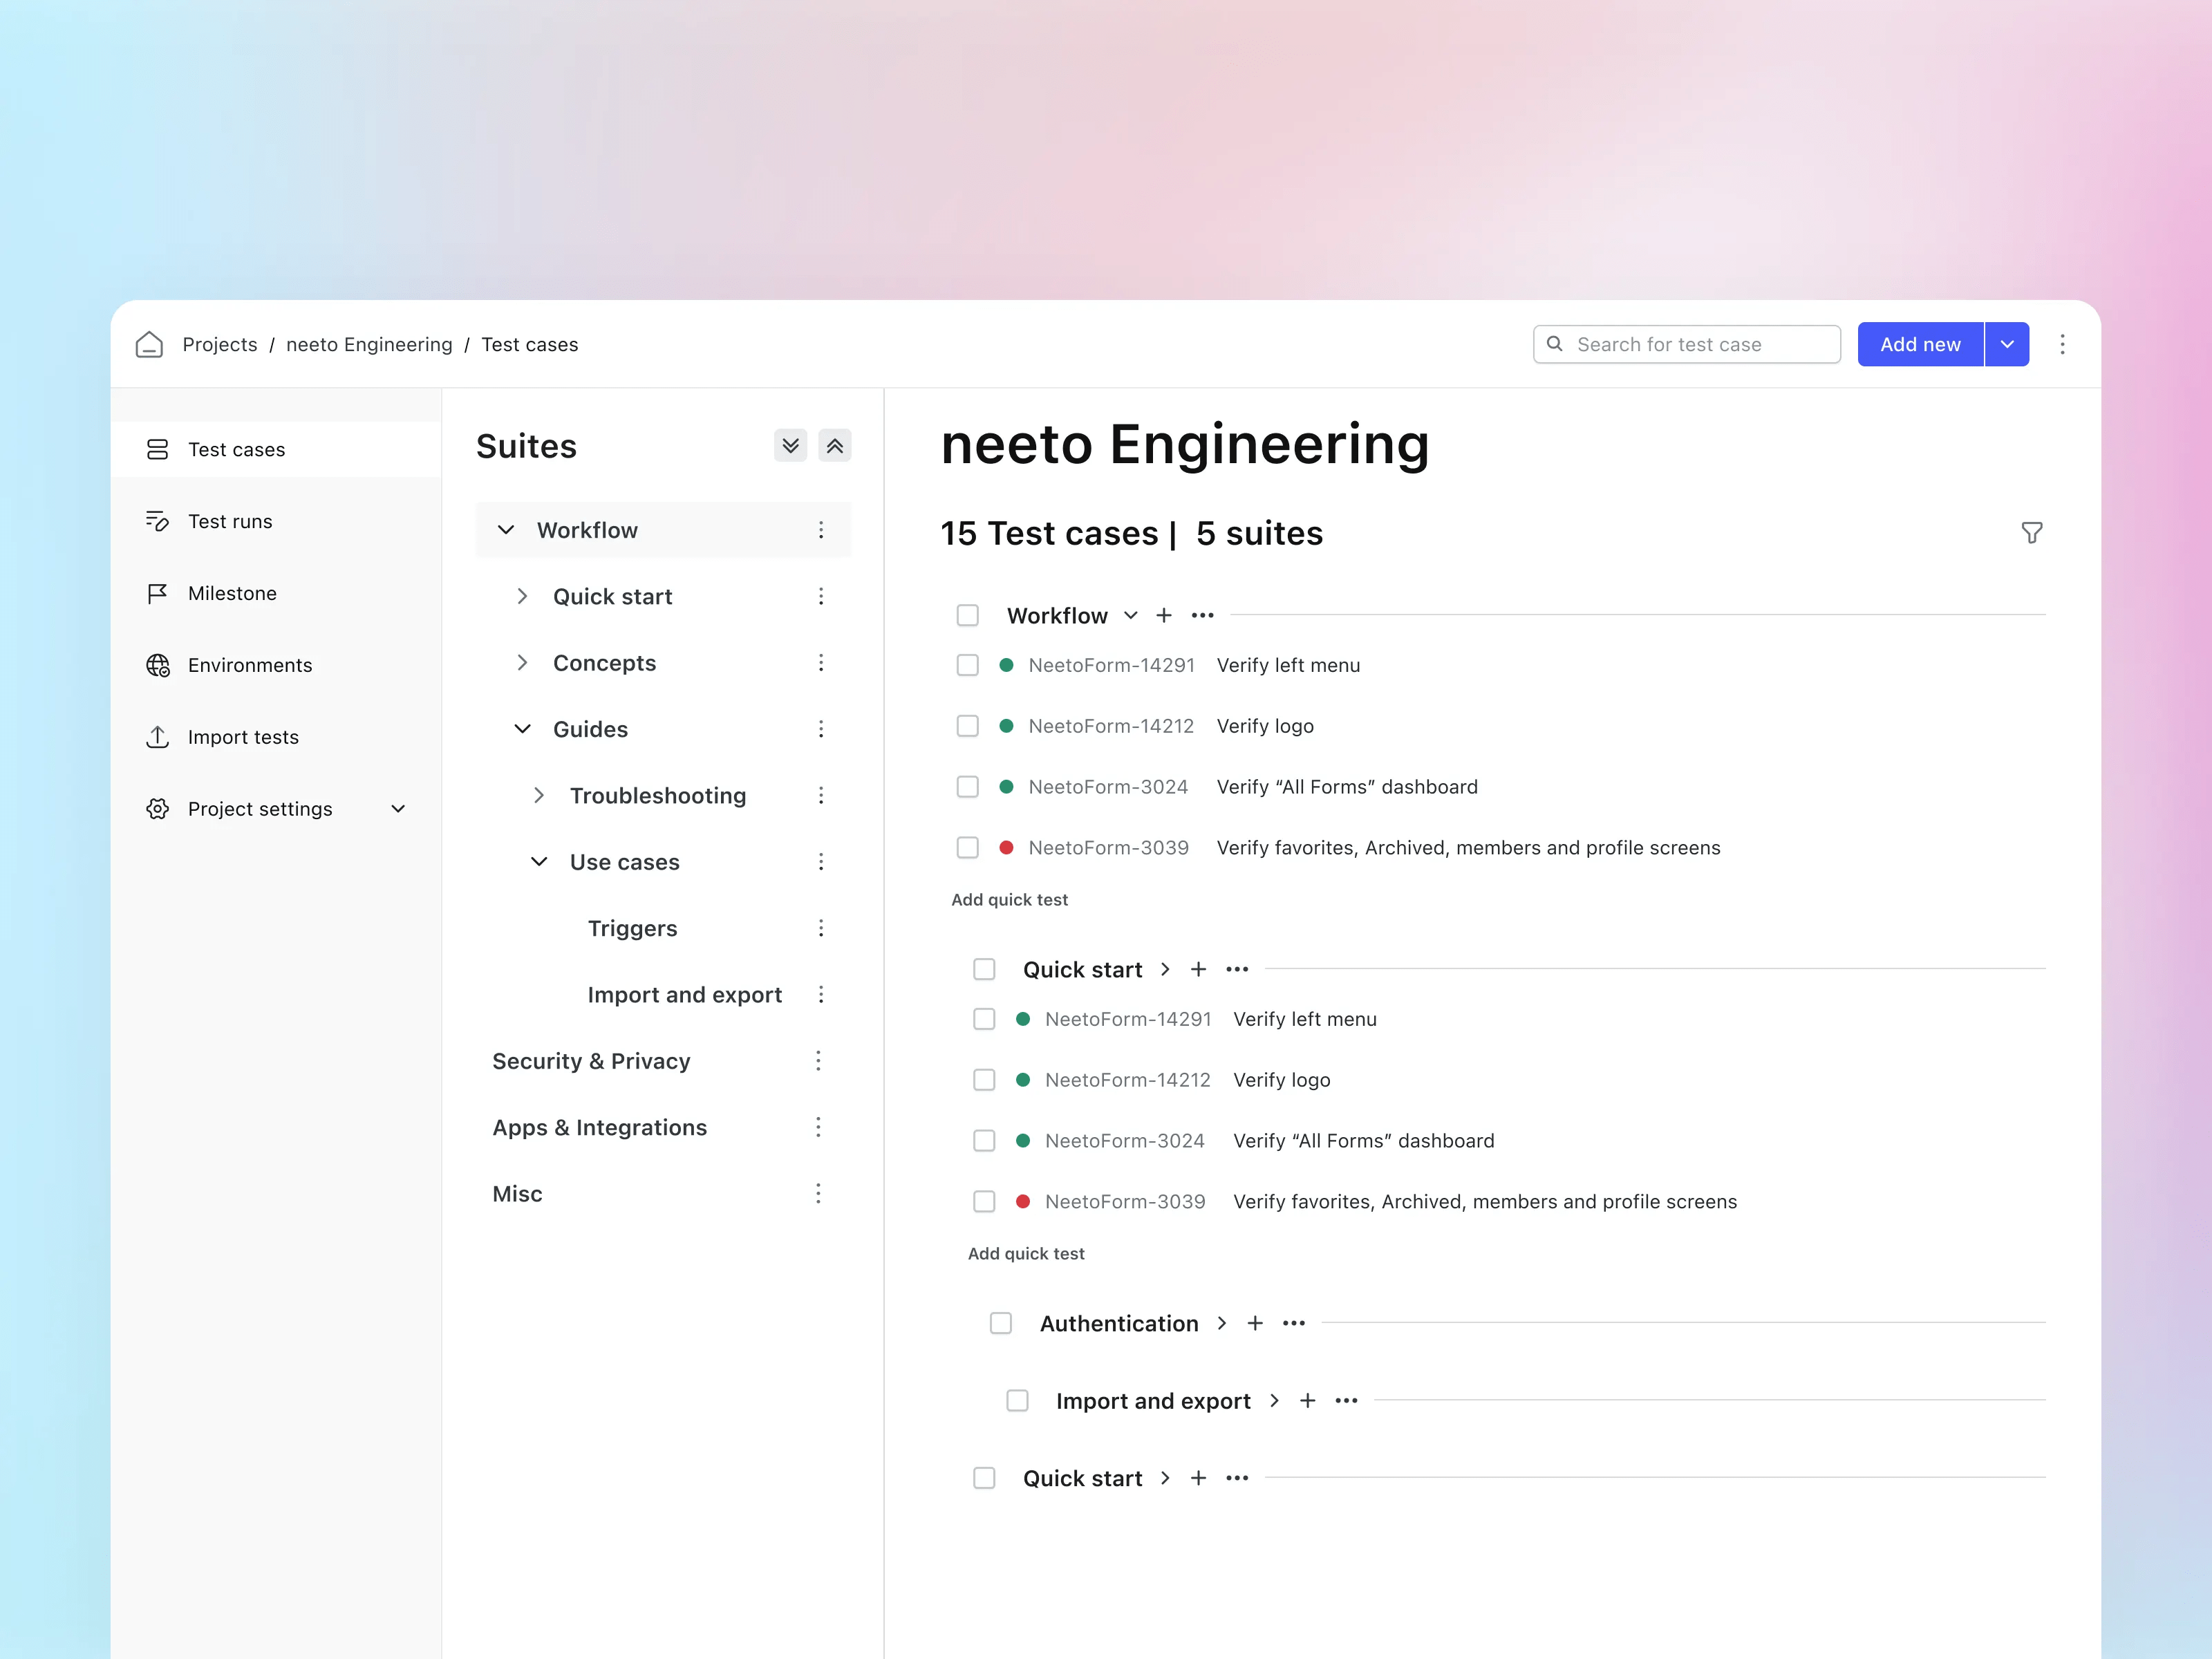Open the Security & Privacy kebab menu
The width and height of the screenshot is (2212, 1659).
818,1061
